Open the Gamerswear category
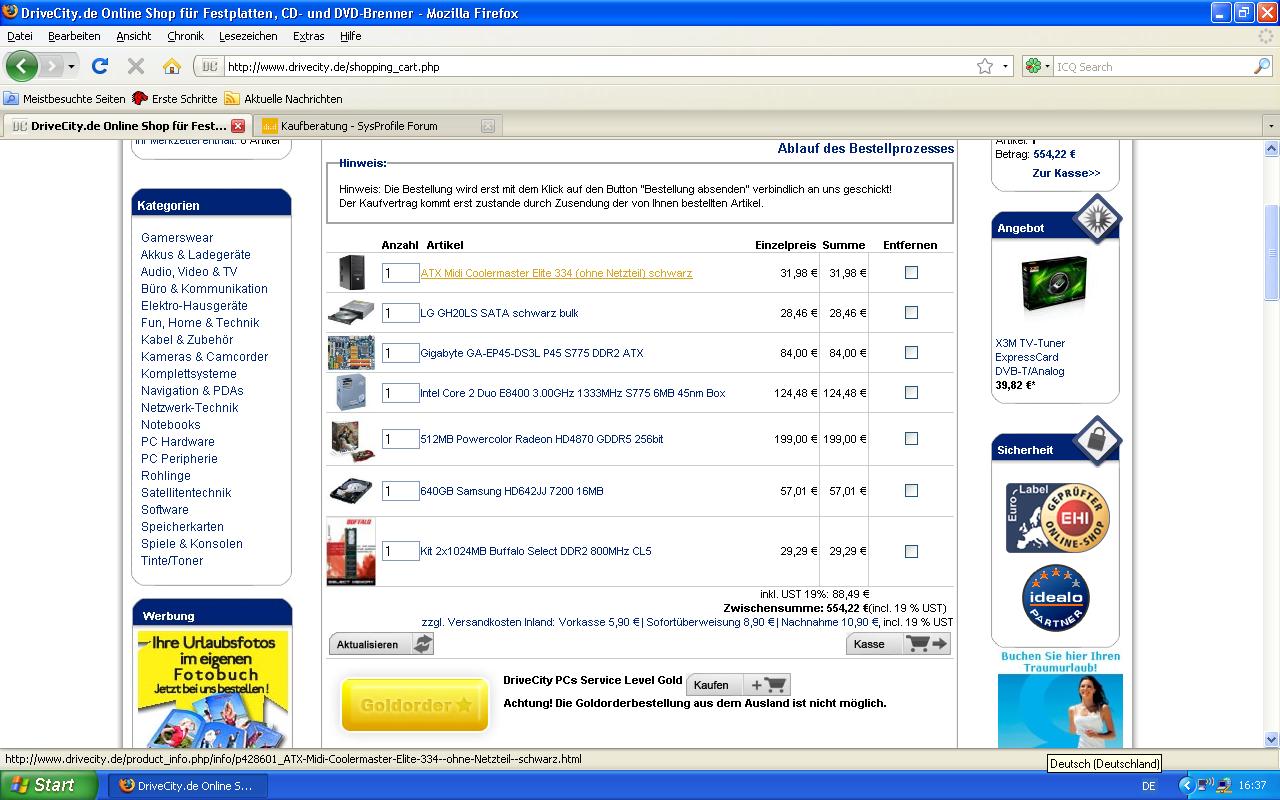This screenshot has height=800, width=1280. pos(177,238)
